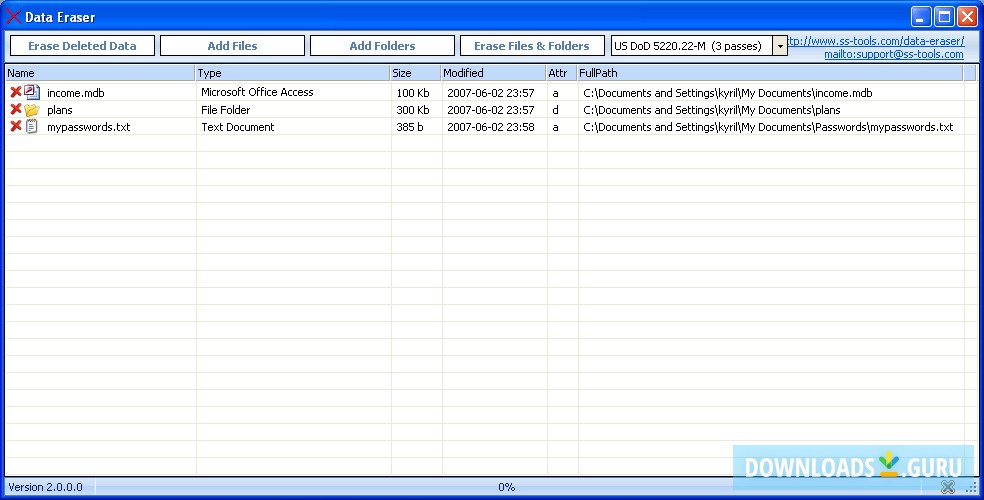Click the Access database icon for income.mdb
The width and height of the screenshot is (984, 500).
pyautogui.click(x=32, y=92)
